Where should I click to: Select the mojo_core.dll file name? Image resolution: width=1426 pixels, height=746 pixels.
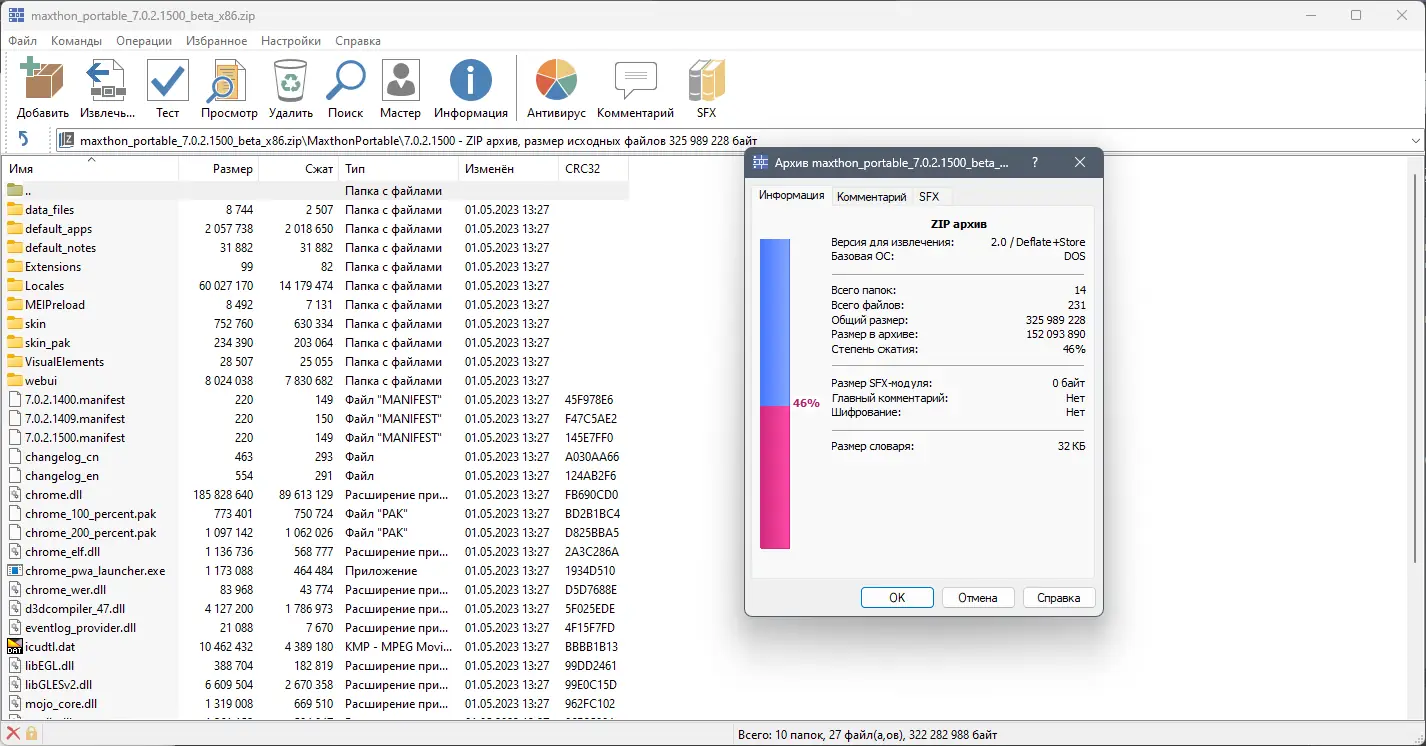61,704
